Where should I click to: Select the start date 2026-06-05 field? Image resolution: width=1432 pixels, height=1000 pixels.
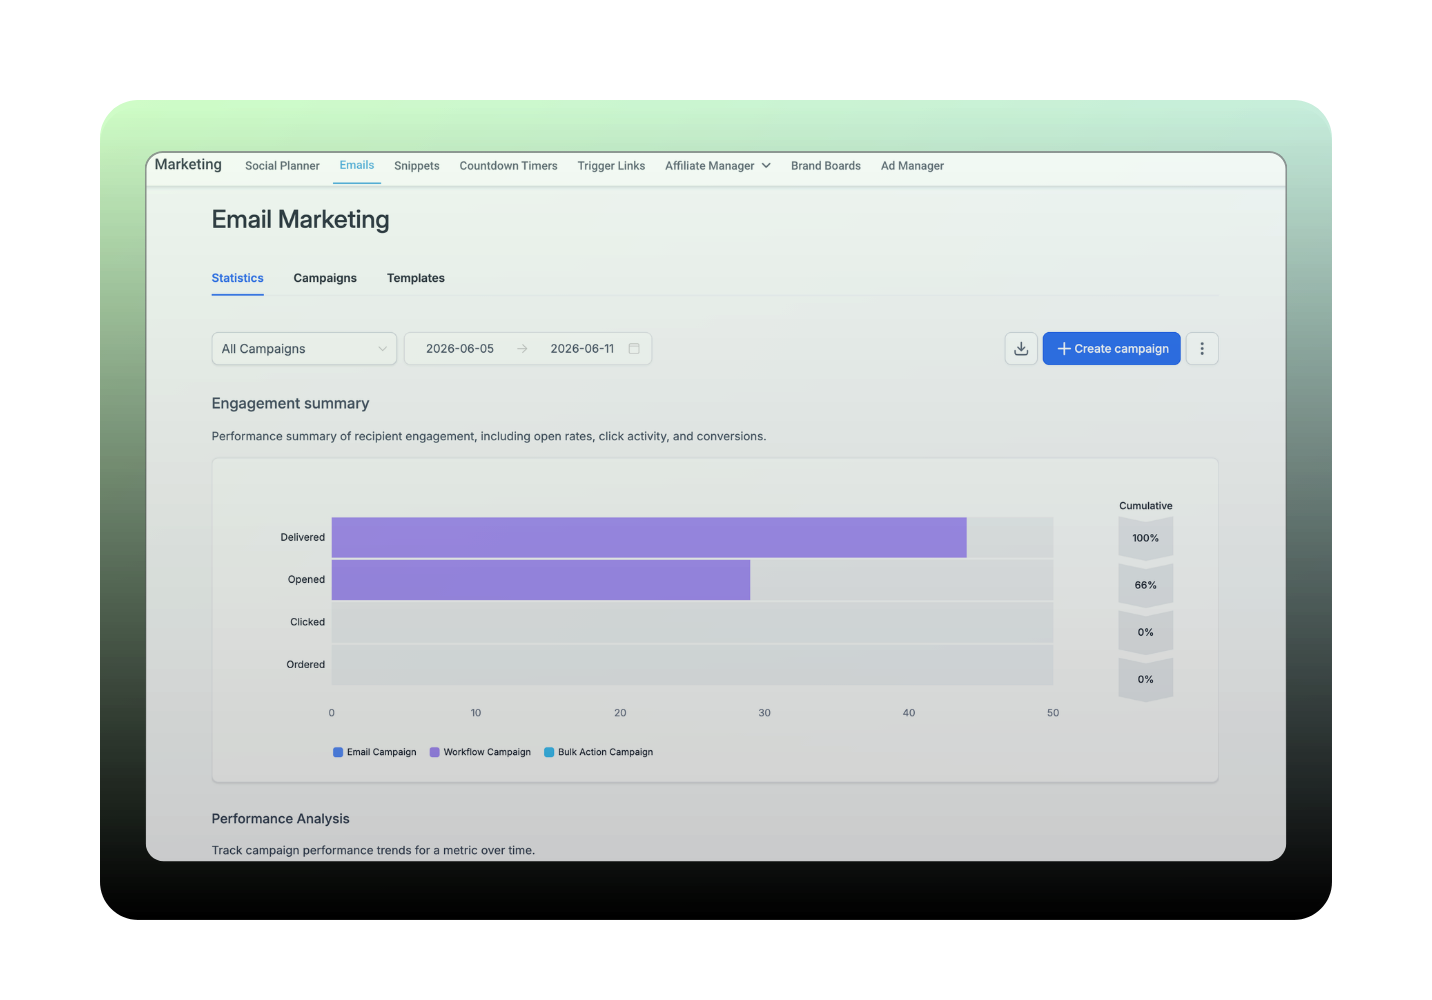click(460, 349)
